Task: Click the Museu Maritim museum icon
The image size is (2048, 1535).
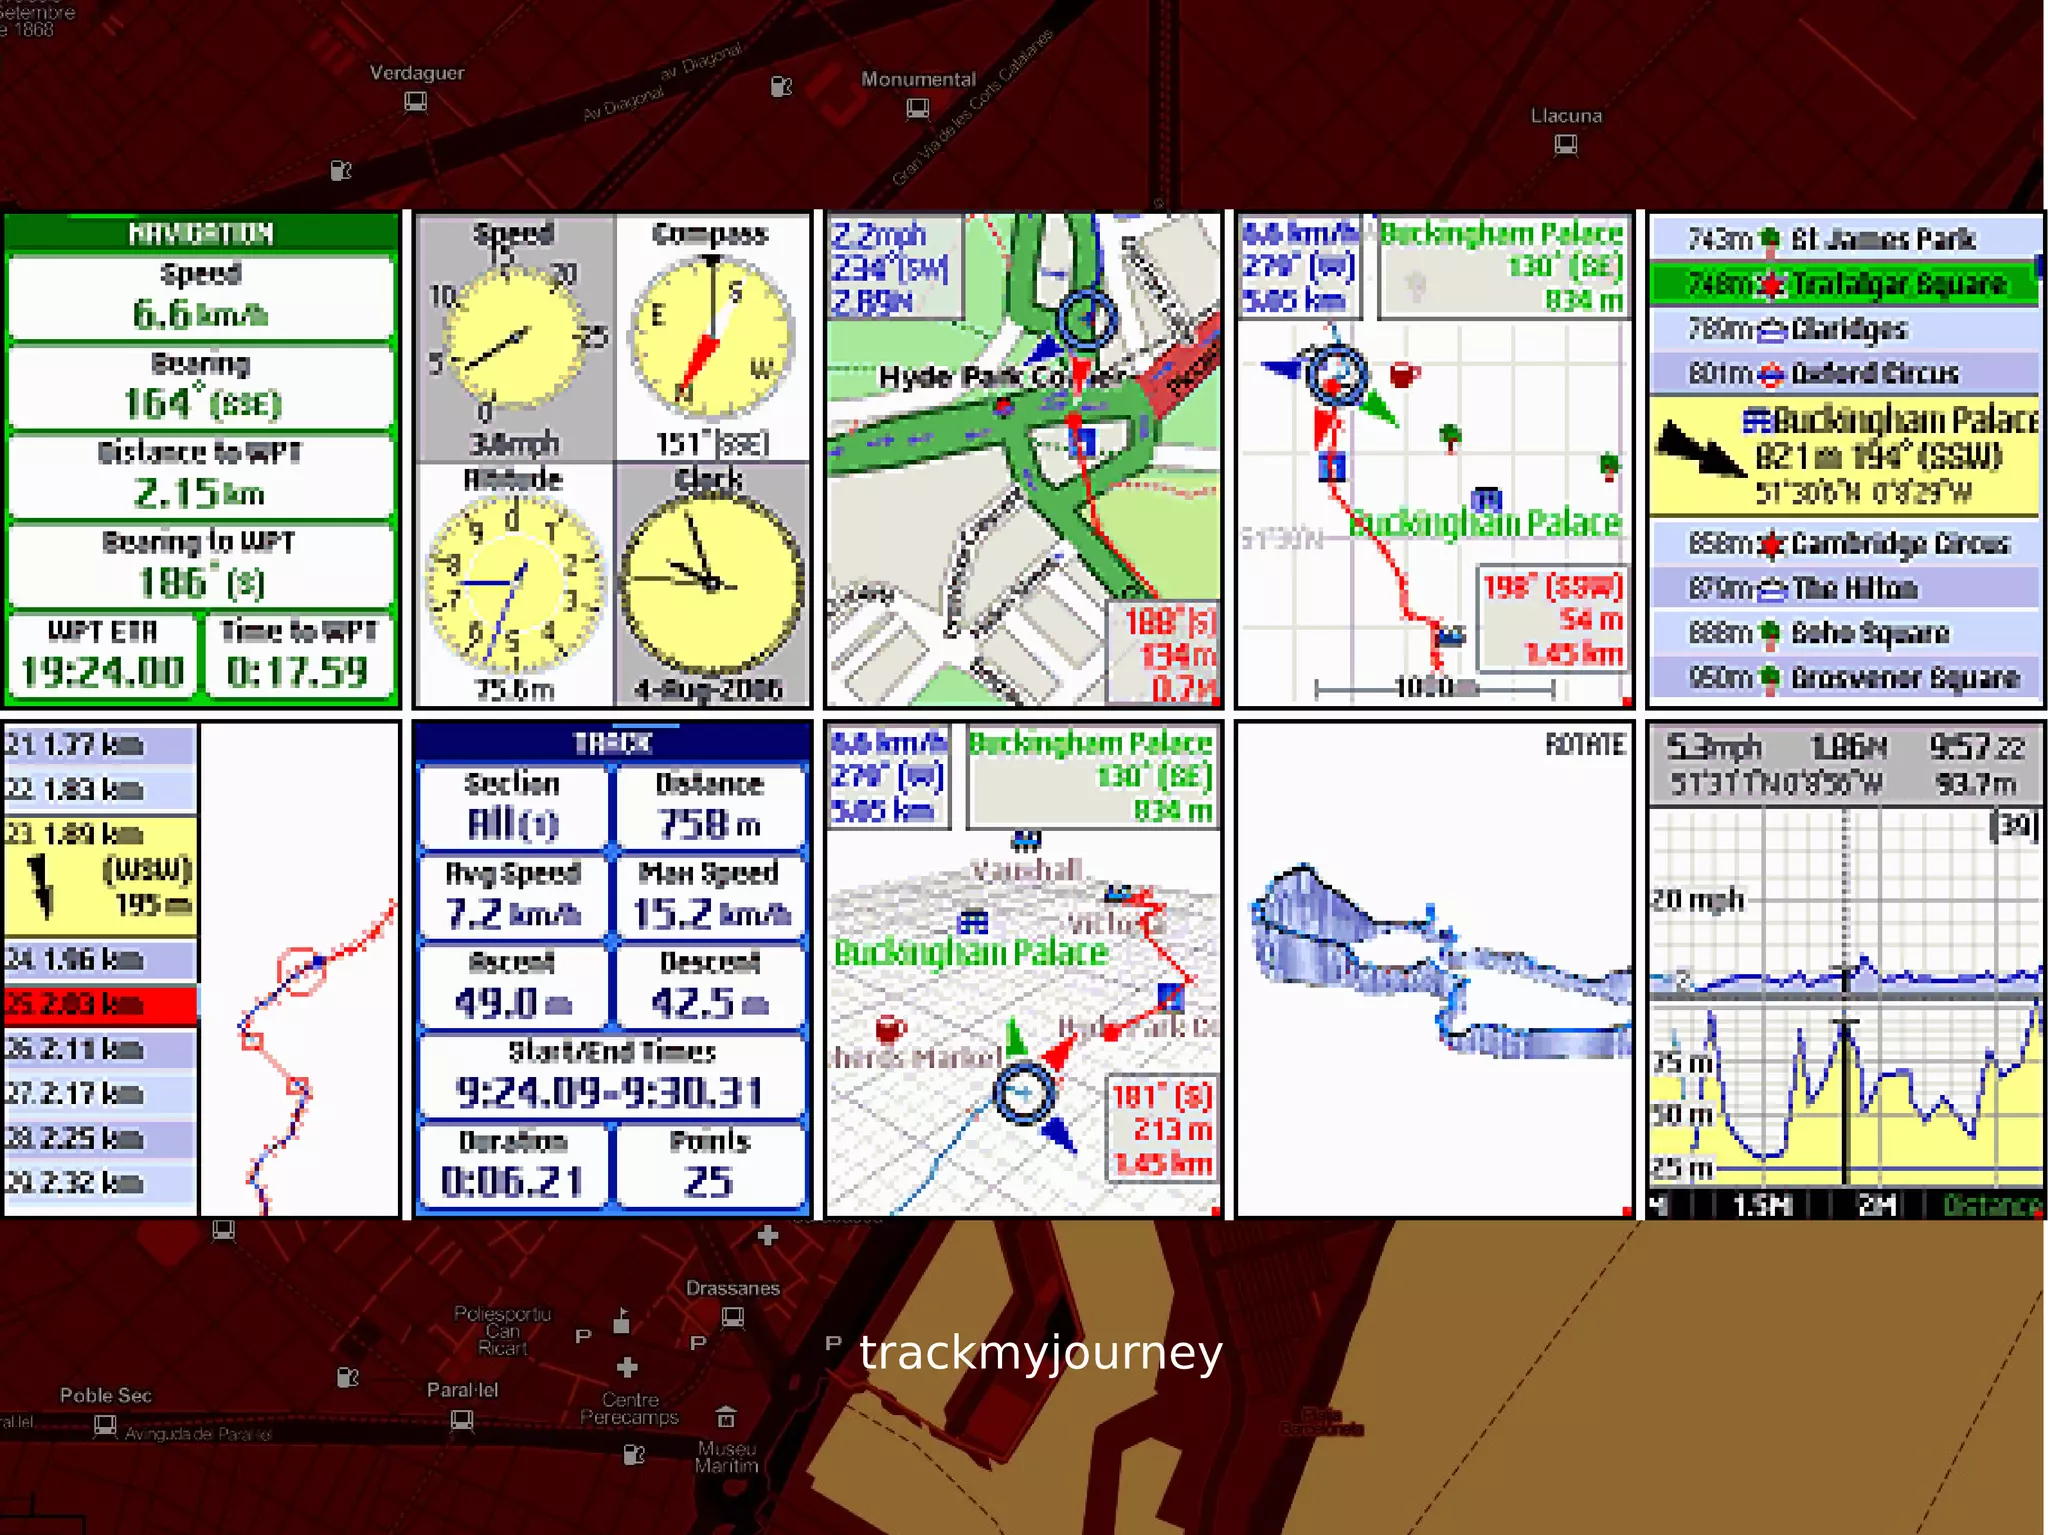Action: click(726, 1417)
